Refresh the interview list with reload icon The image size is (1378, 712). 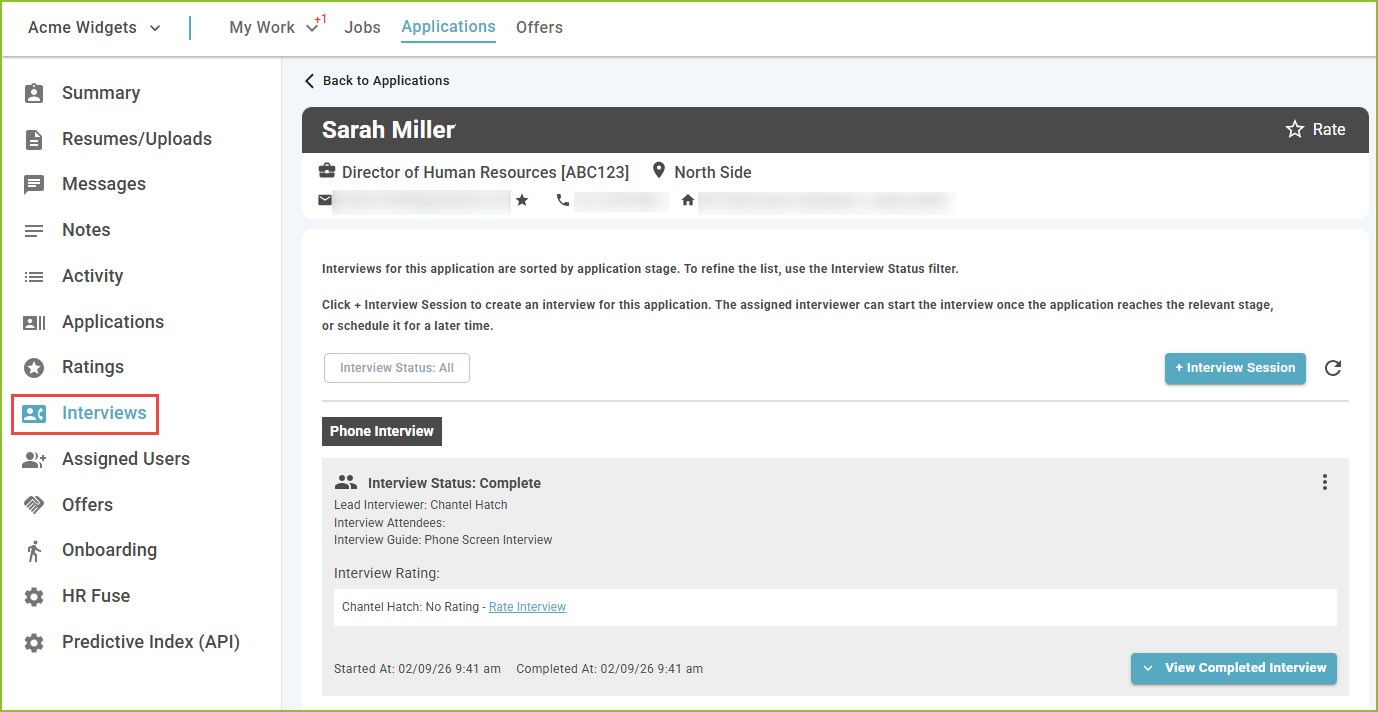(1332, 368)
